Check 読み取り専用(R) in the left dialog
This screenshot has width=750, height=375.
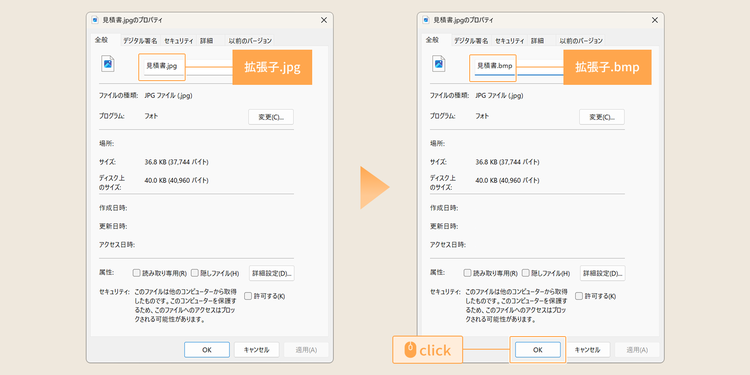point(136,273)
